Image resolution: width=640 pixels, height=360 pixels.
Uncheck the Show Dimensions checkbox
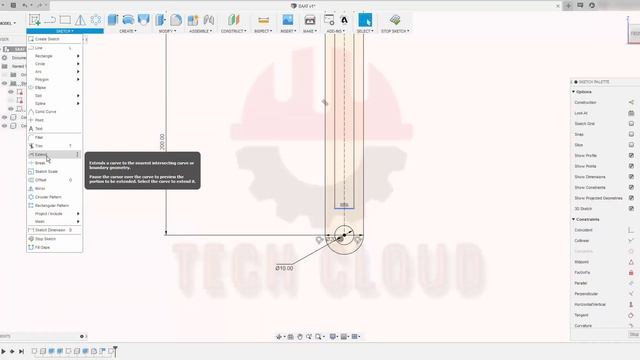tap(631, 177)
